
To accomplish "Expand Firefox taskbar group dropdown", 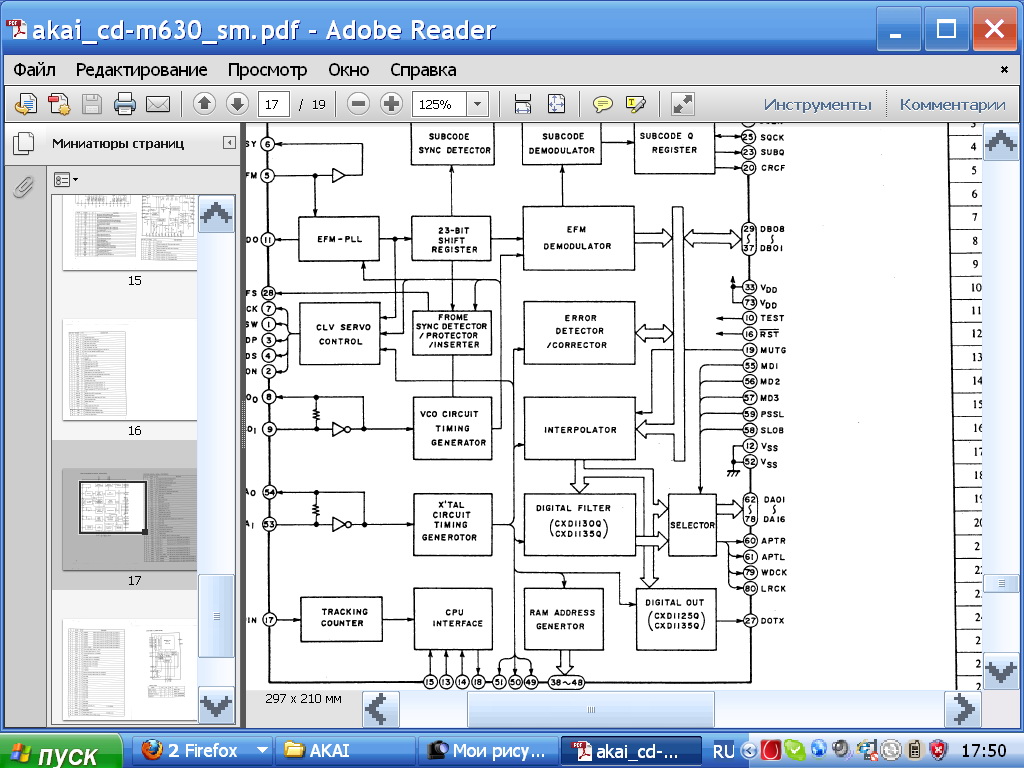I will pyautogui.click(x=263, y=750).
